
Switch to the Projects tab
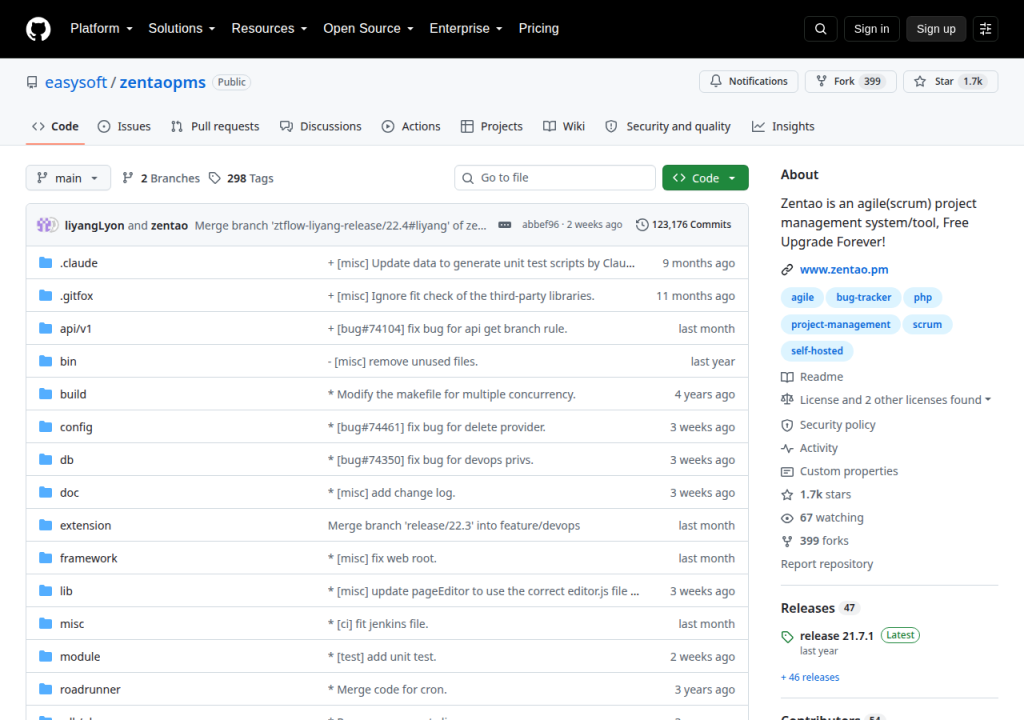coord(492,127)
